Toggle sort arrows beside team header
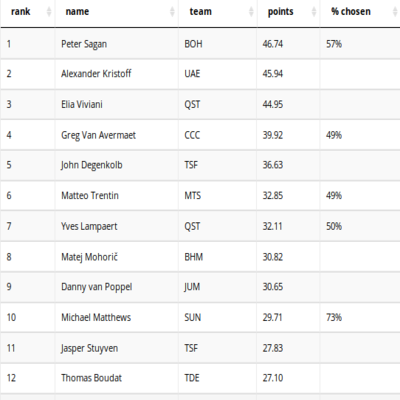The height and width of the screenshot is (400, 400). click(251, 12)
